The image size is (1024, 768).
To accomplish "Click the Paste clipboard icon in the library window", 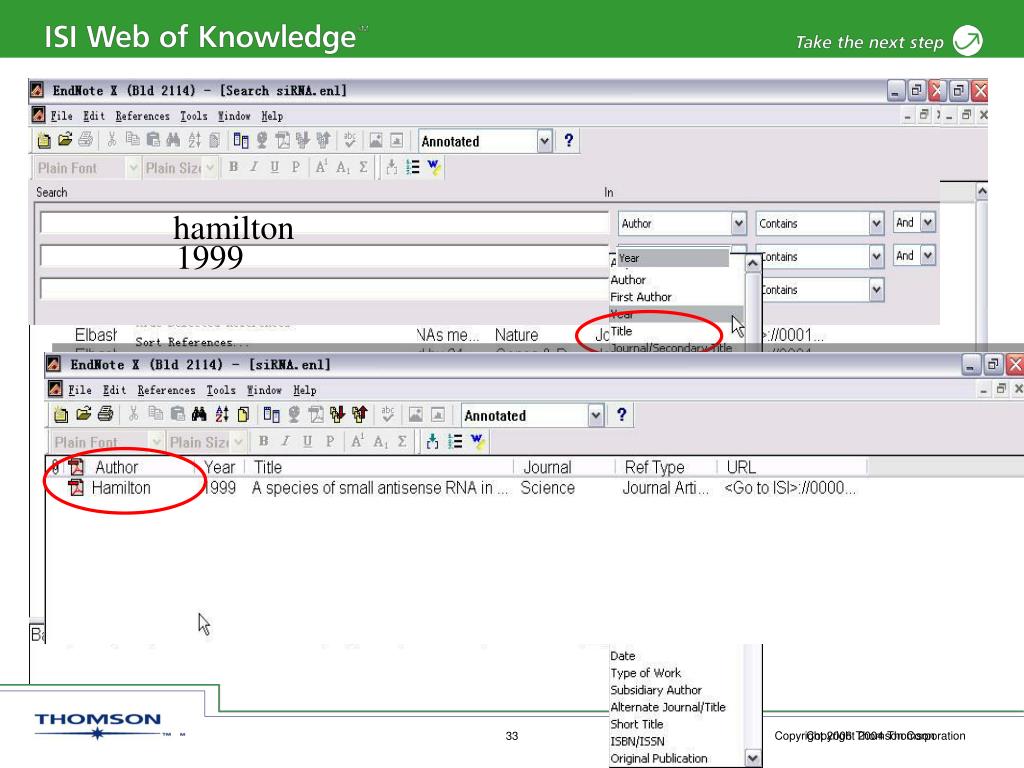I will [x=178, y=415].
